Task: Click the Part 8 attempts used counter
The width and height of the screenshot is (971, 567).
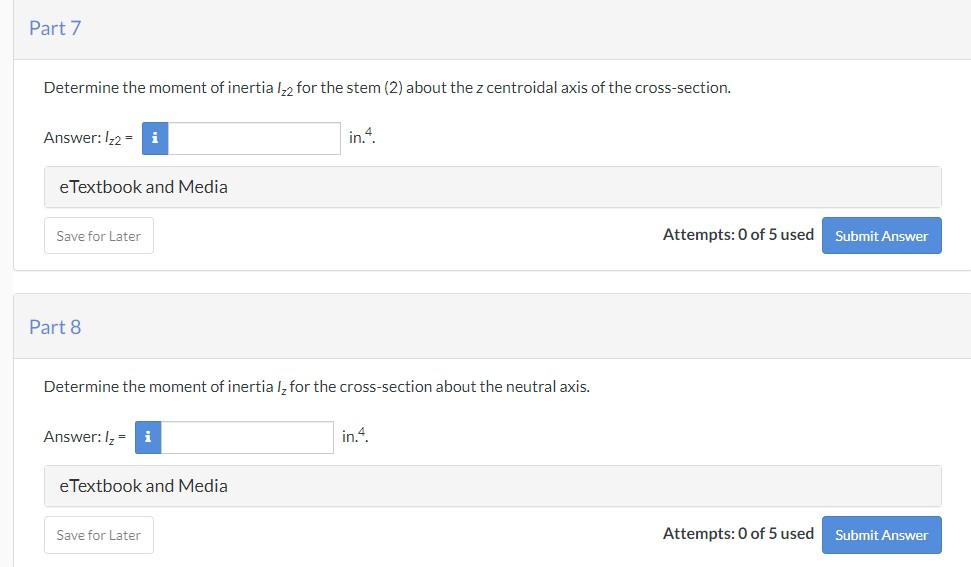Action: tap(738, 534)
